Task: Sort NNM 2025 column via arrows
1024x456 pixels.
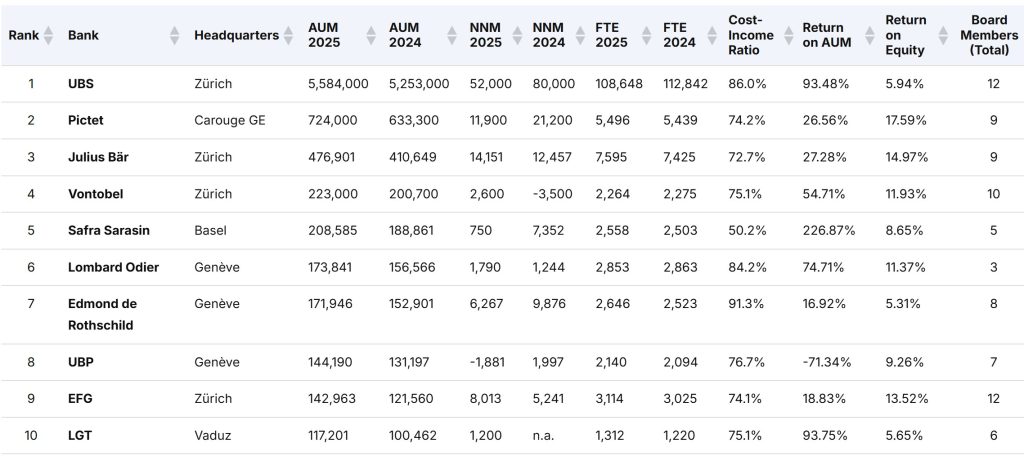Action: click(x=517, y=35)
